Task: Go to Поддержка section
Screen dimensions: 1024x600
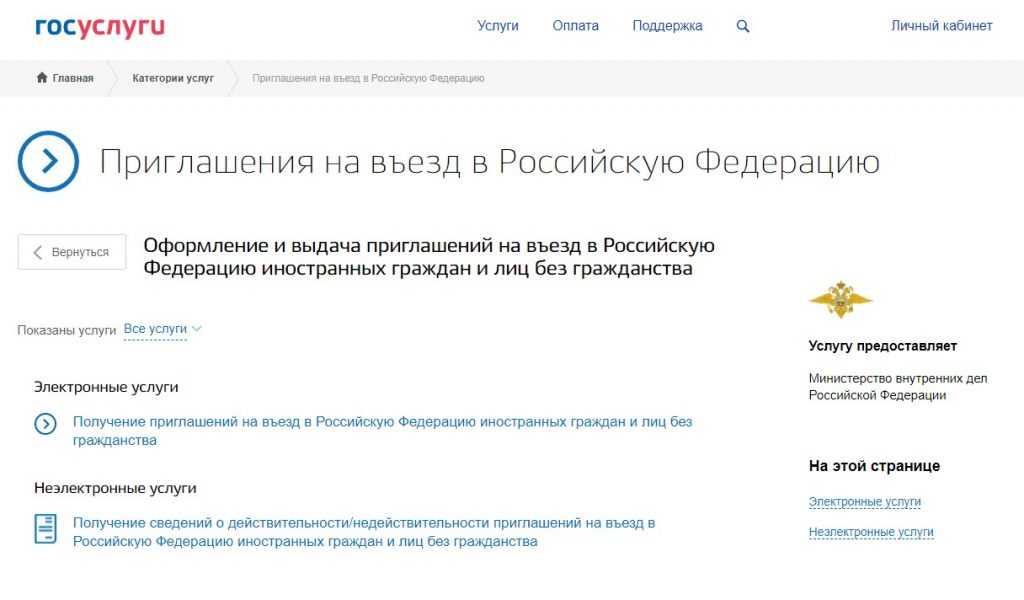Action: 667,26
